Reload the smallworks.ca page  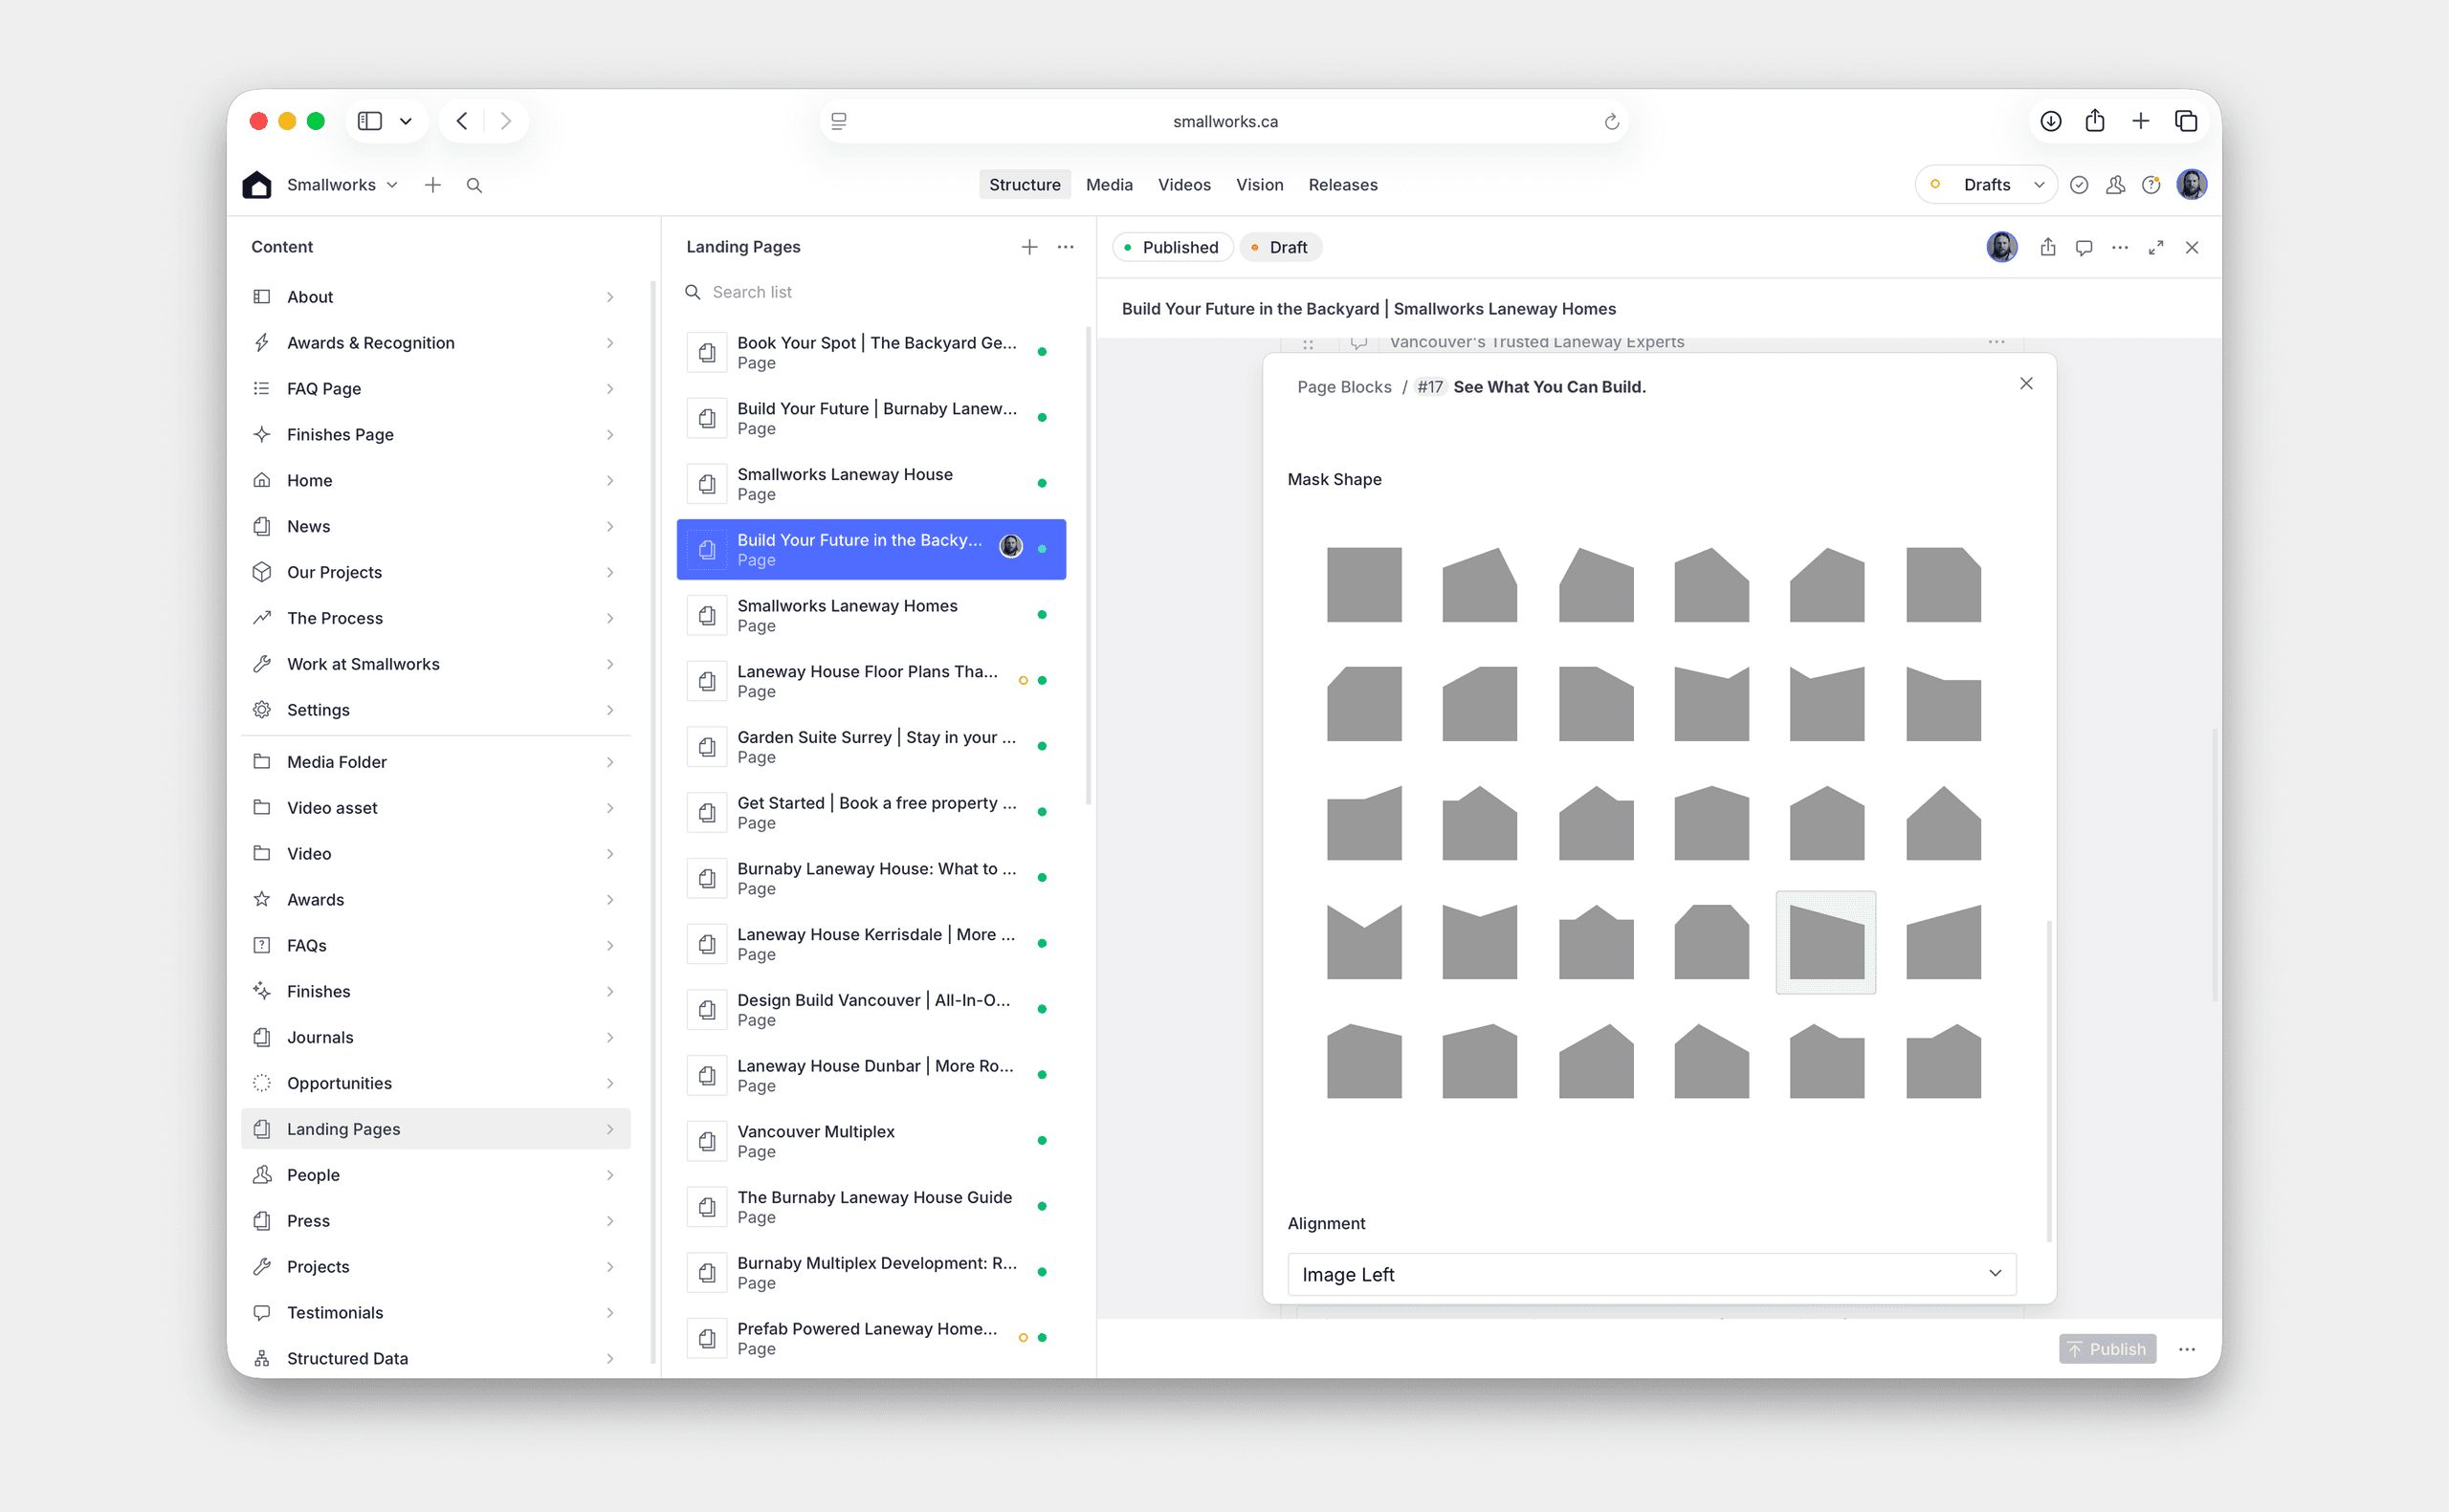click(1611, 122)
